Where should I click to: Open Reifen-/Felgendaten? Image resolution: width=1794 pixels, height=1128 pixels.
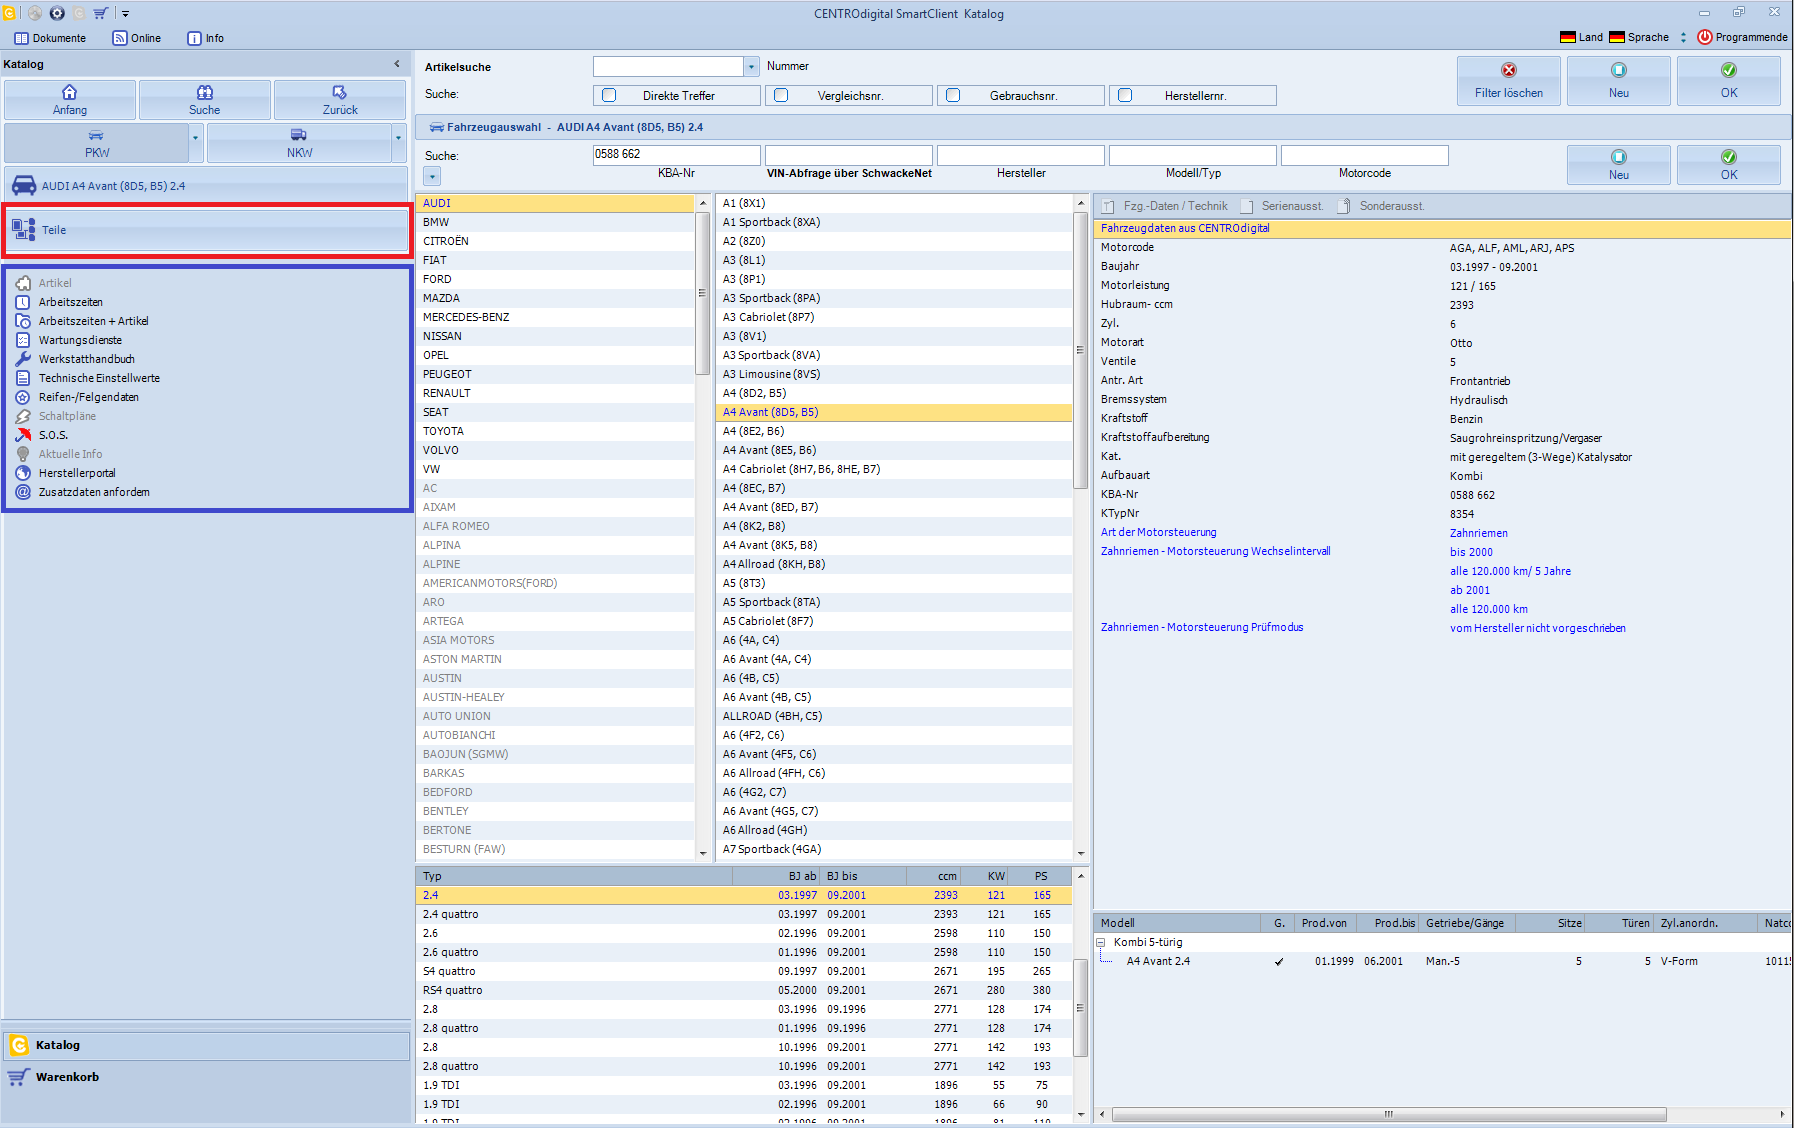point(88,397)
